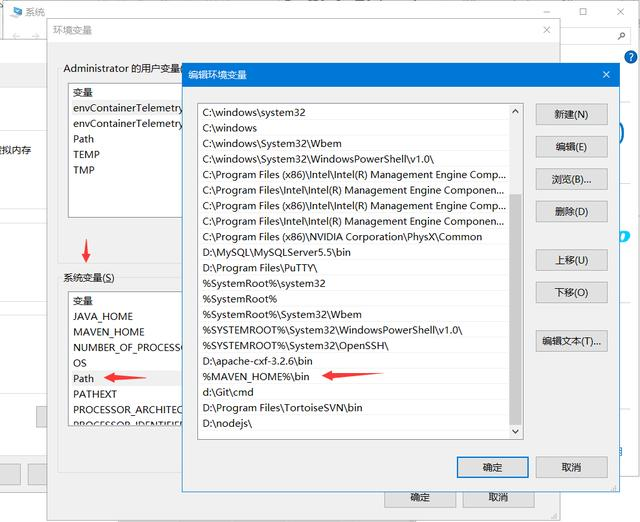The width and height of the screenshot is (640, 522).
Task: Select D:\nodejs\ entry
Action: click(353, 423)
